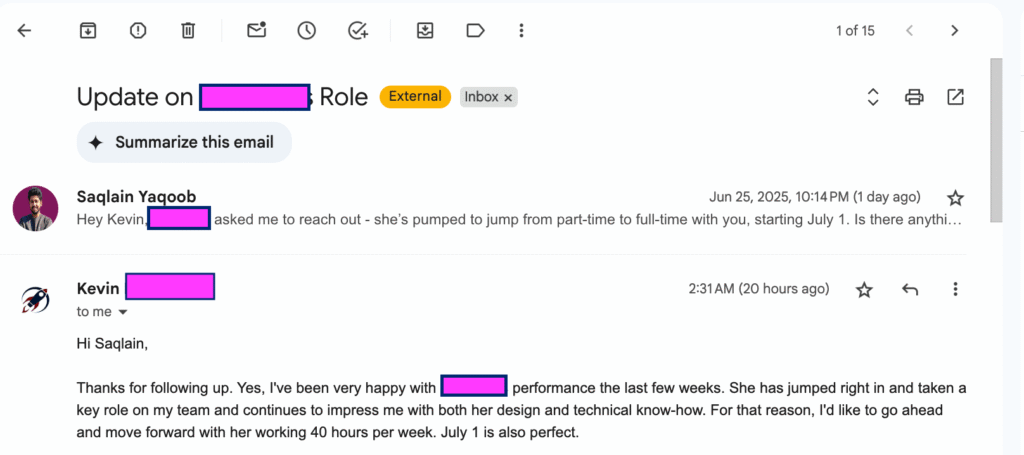Viewport: 1024px width, 455px height.
Task: Go to the next conversation
Action: [x=955, y=30]
